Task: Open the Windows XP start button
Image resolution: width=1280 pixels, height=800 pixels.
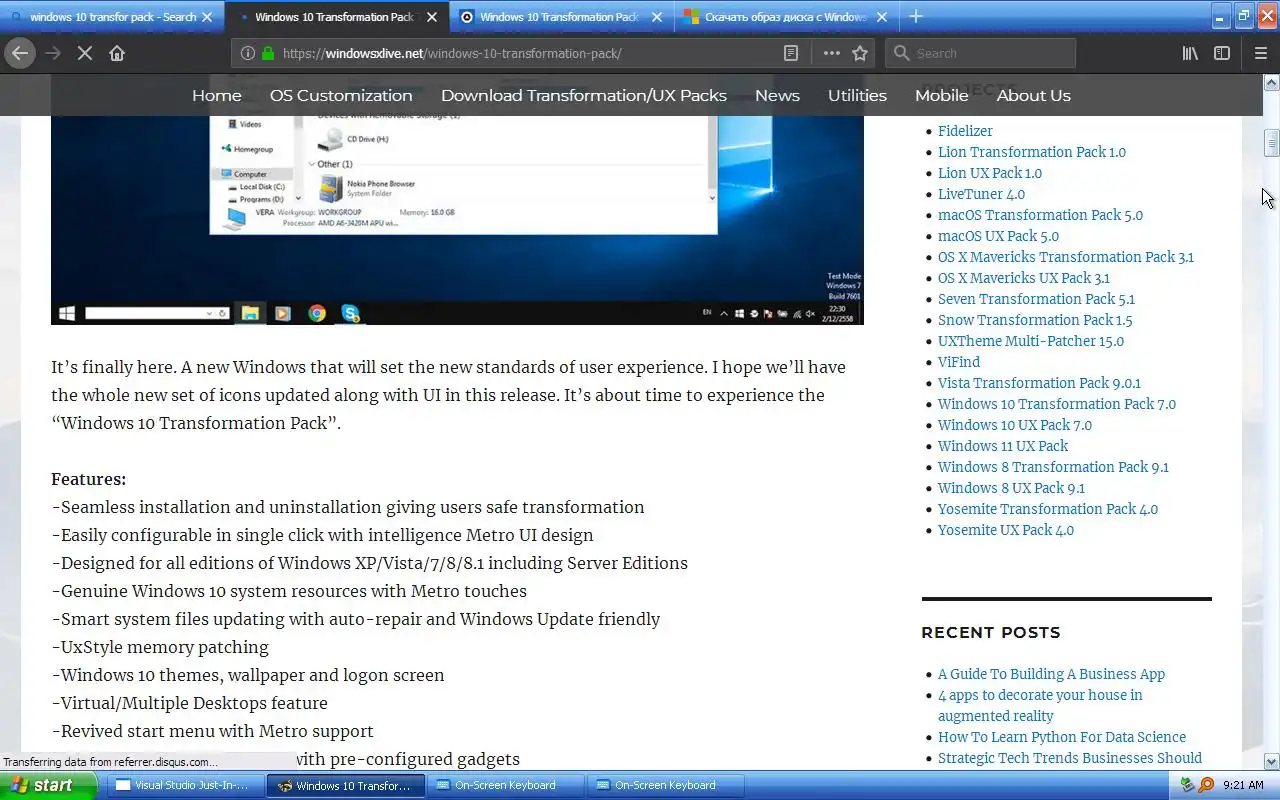Action: pos(48,785)
